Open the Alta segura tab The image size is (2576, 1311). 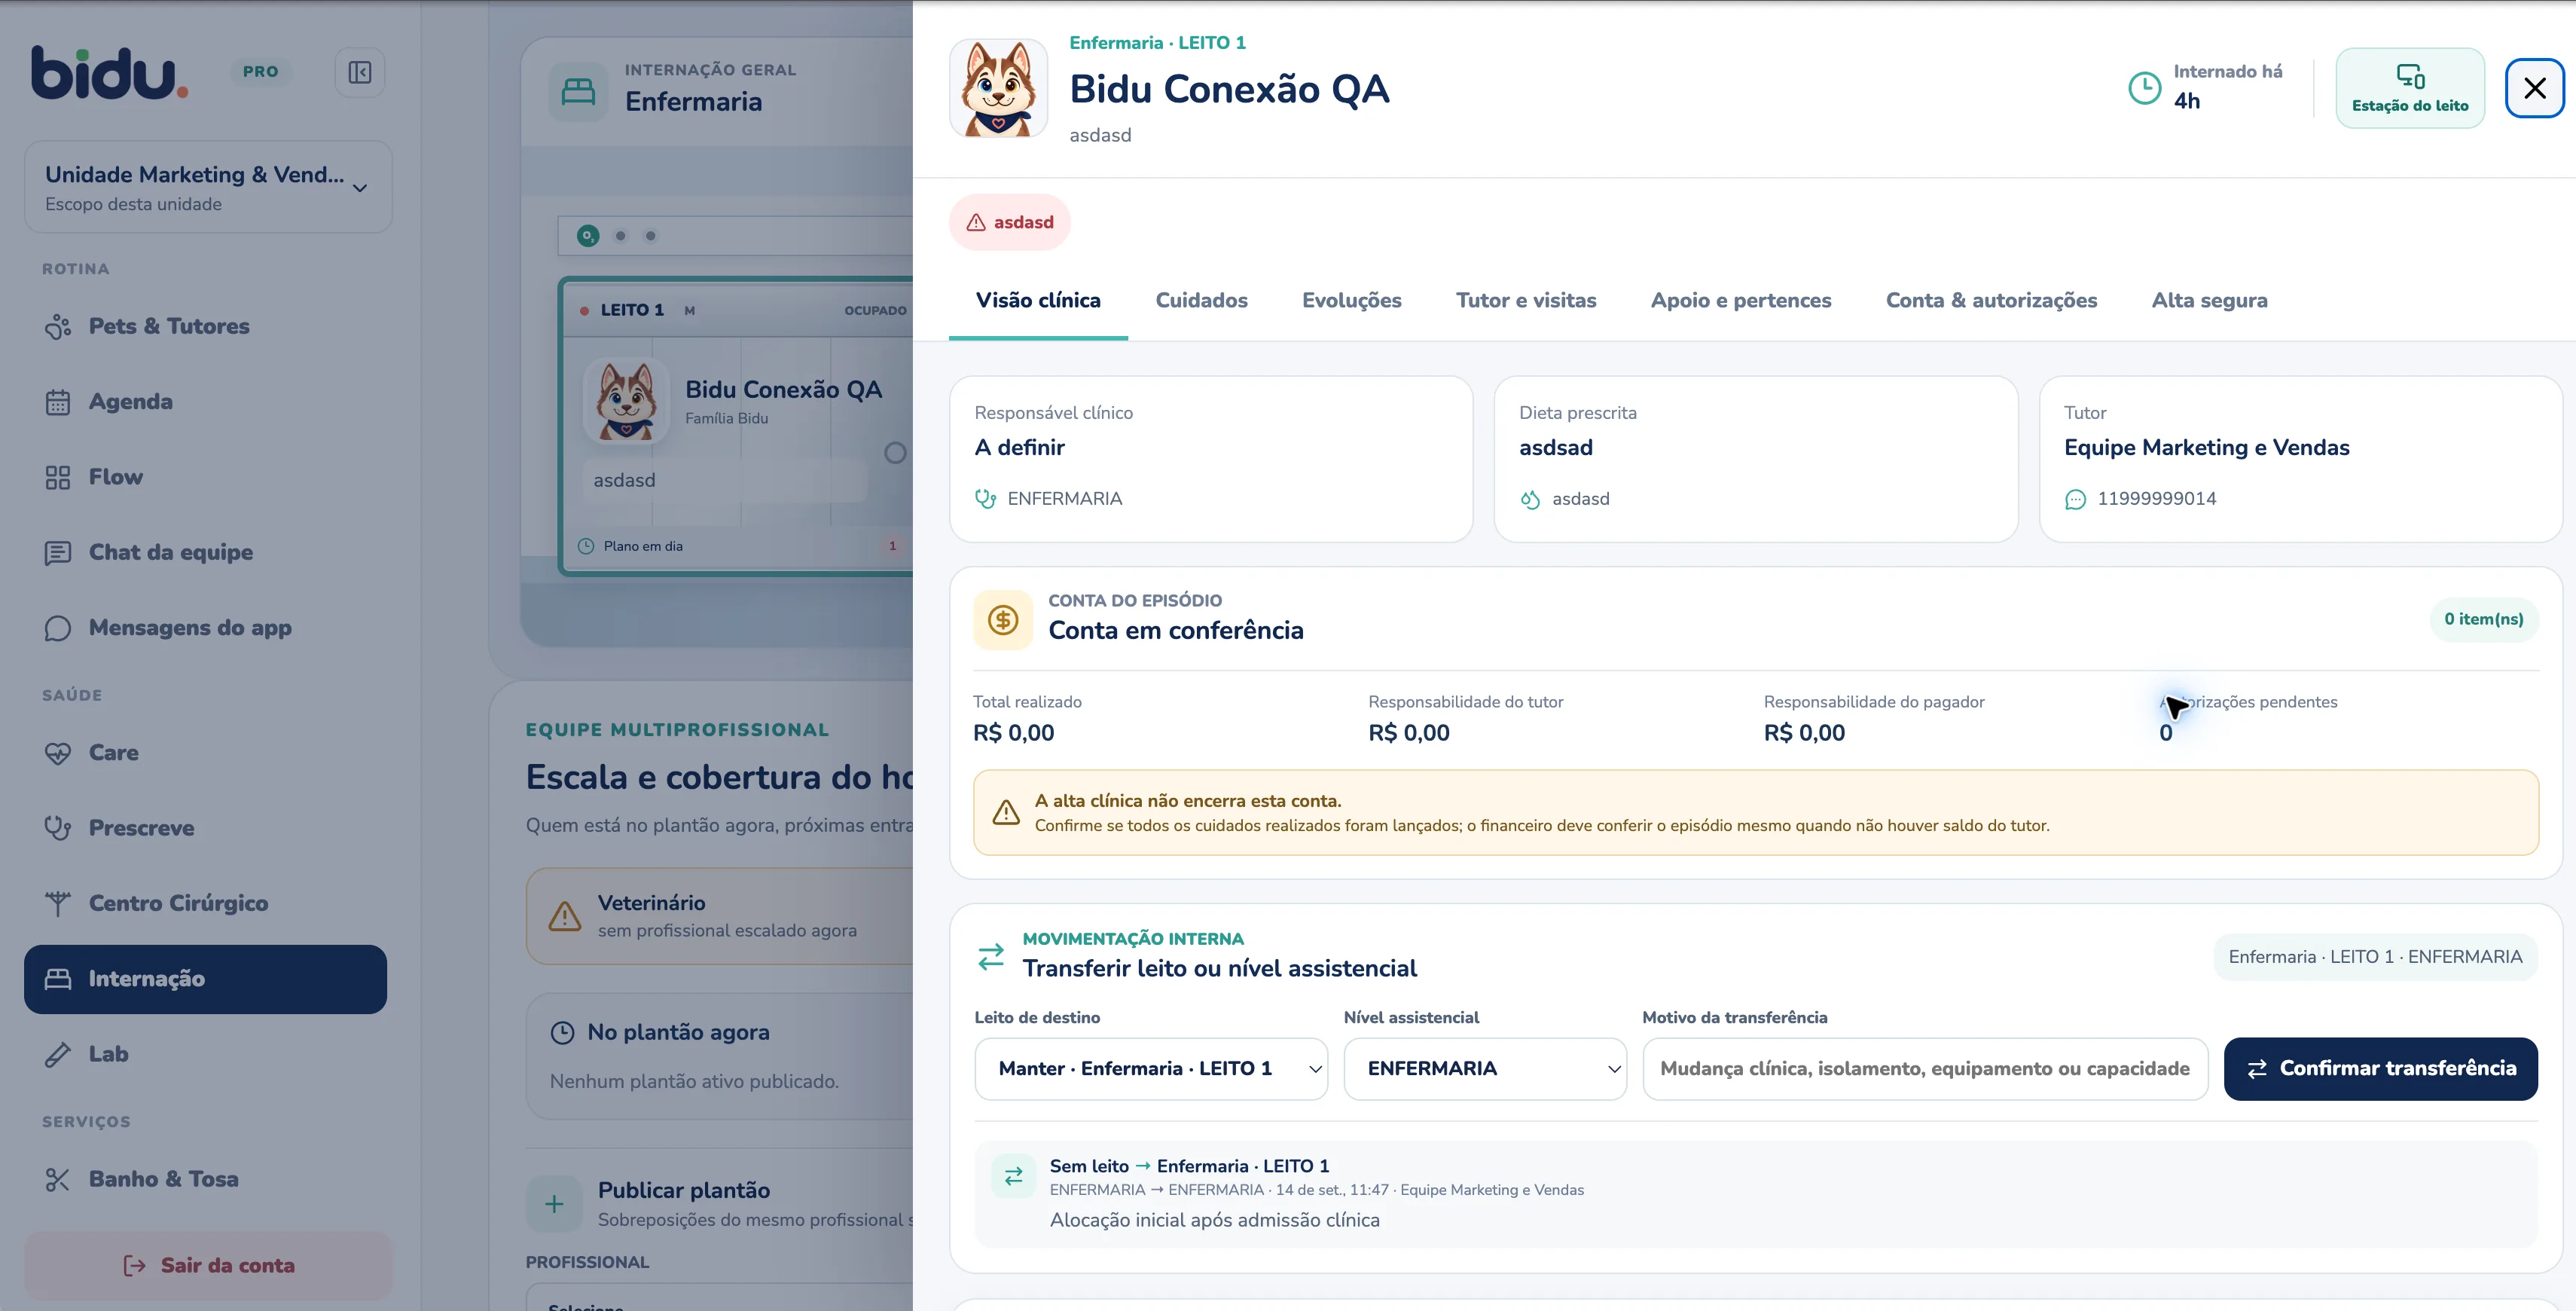(2209, 301)
